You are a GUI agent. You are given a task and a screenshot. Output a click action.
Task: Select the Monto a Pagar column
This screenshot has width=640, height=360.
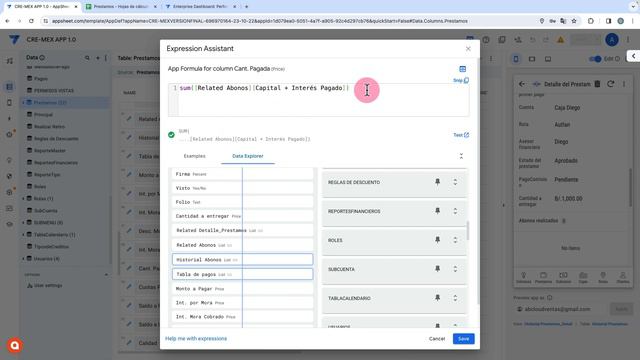tap(242, 289)
